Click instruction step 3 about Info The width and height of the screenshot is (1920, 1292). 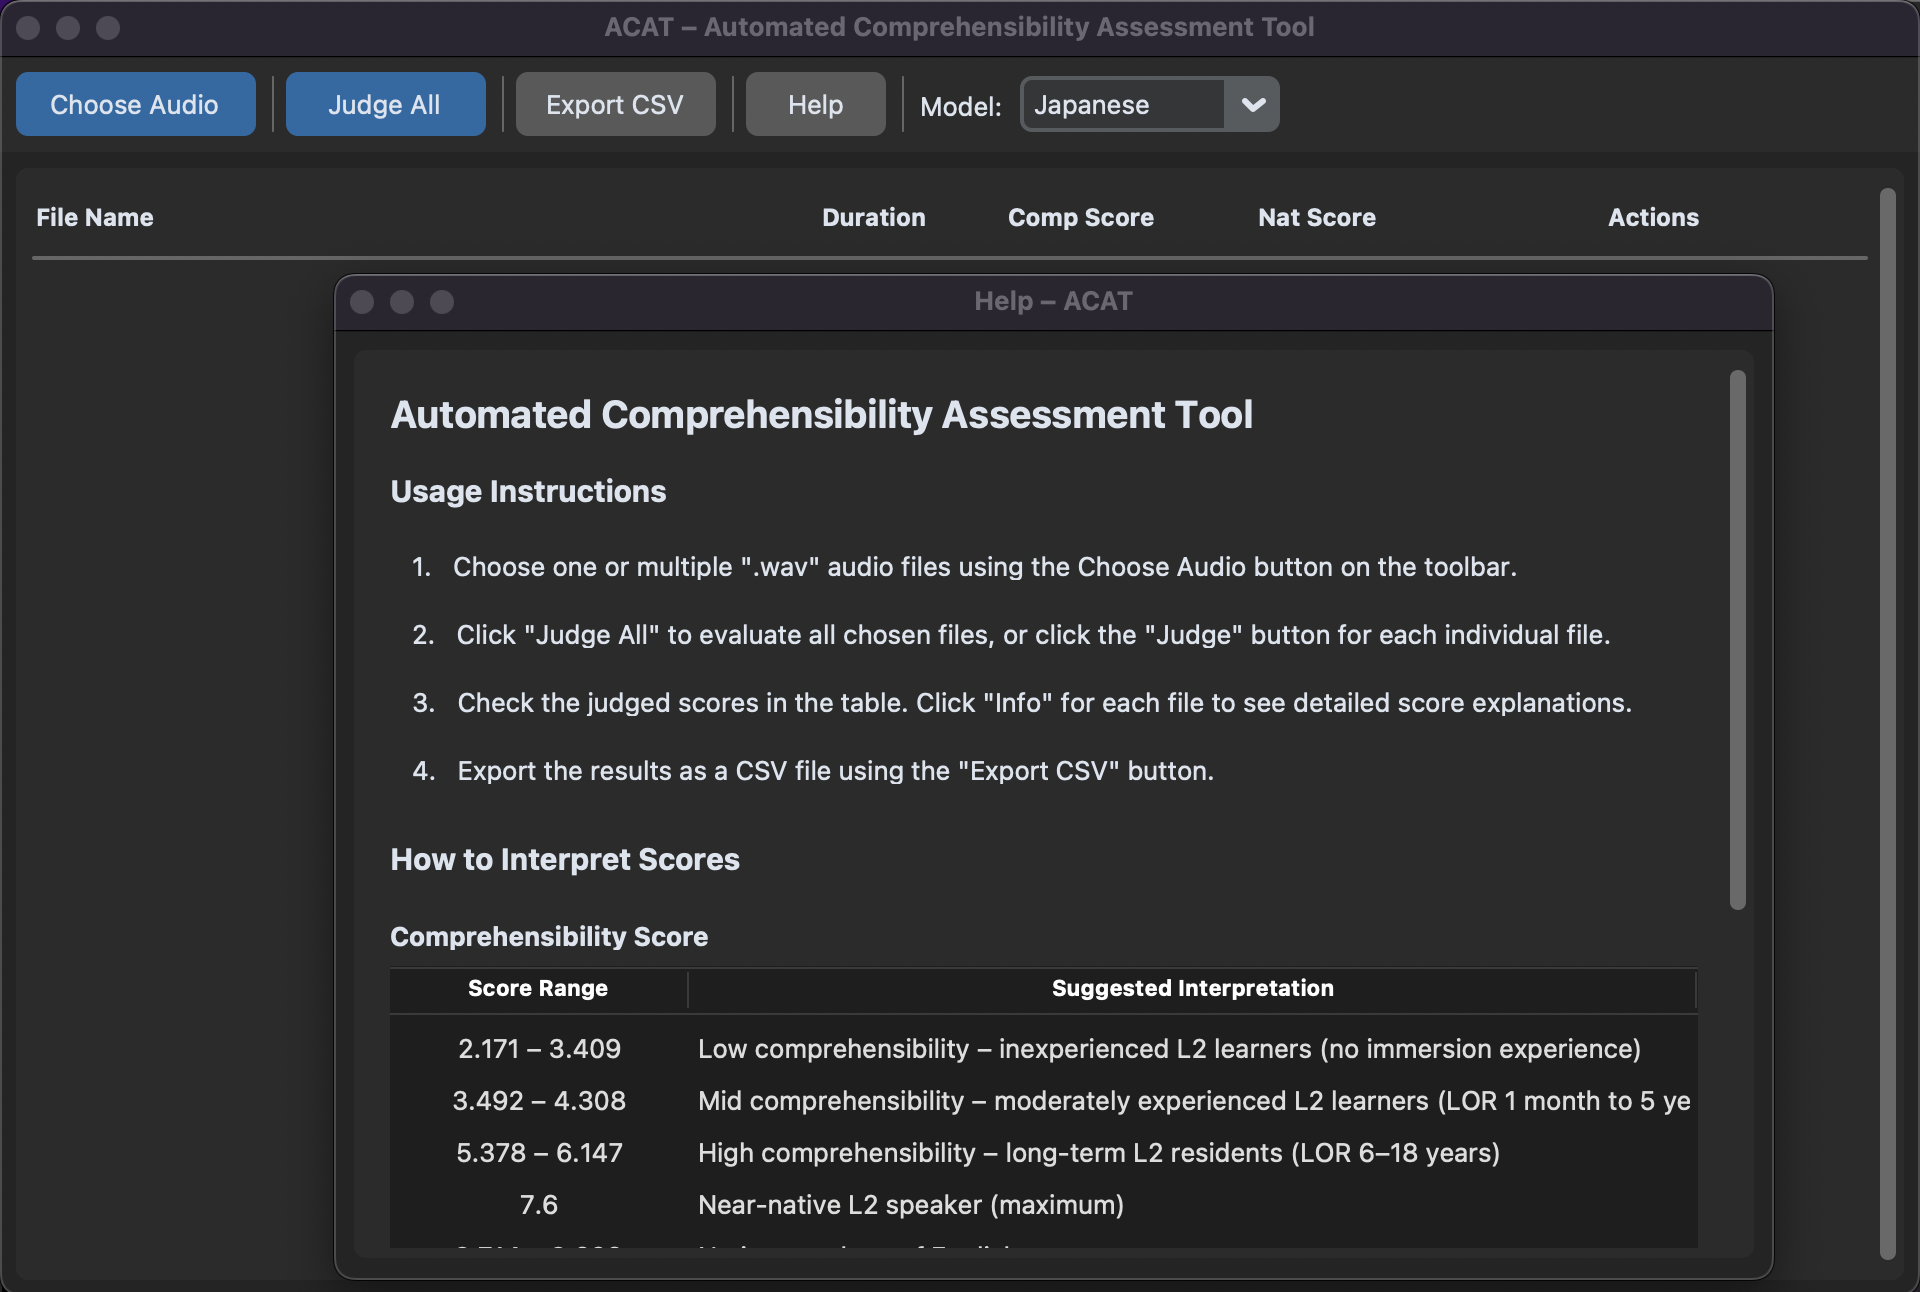(x=1021, y=703)
